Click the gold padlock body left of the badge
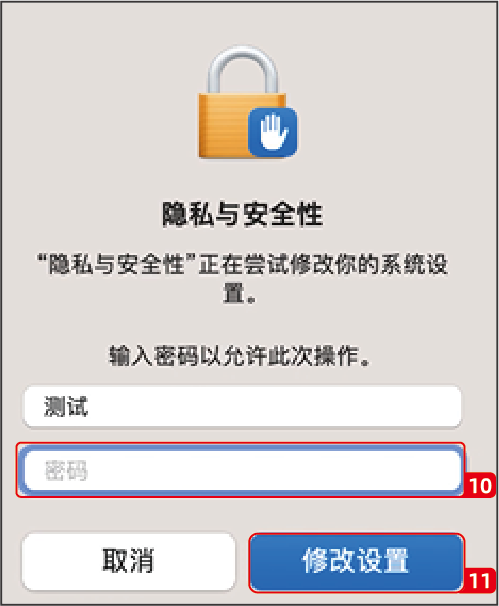 point(222,126)
